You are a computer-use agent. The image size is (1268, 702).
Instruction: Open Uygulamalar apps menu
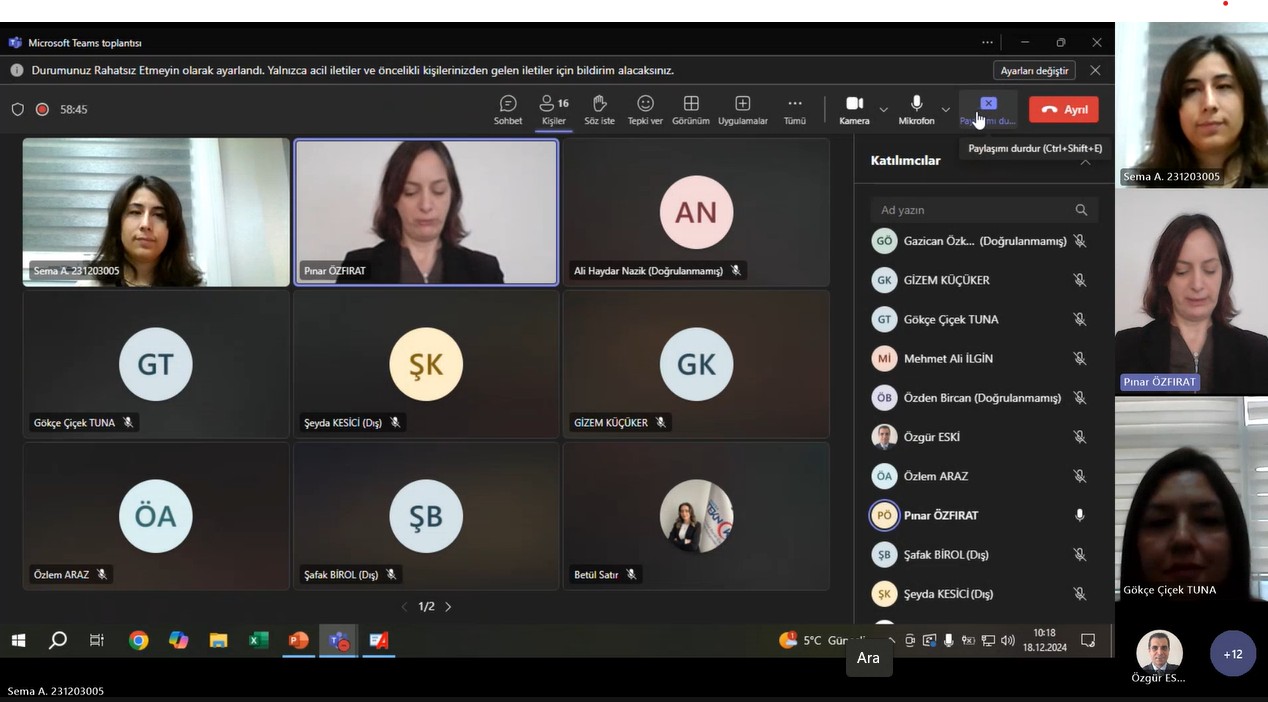742,109
